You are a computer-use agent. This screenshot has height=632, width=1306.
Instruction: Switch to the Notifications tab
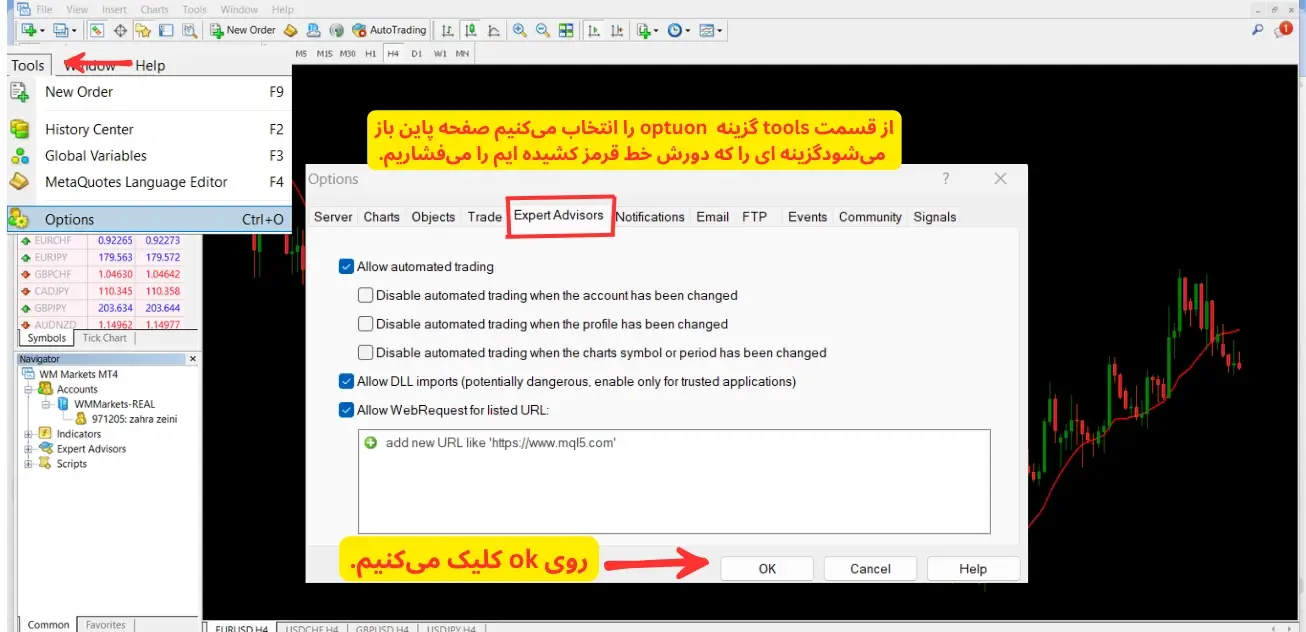[650, 217]
